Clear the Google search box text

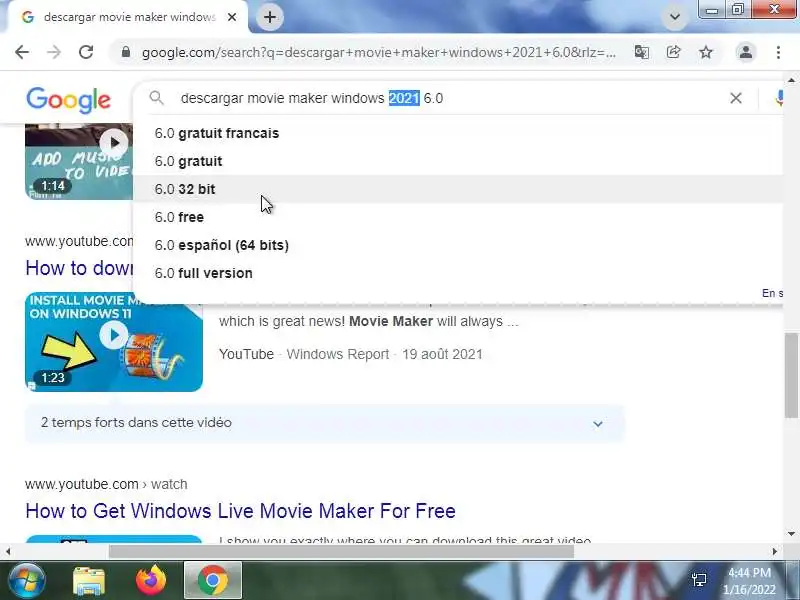click(736, 98)
